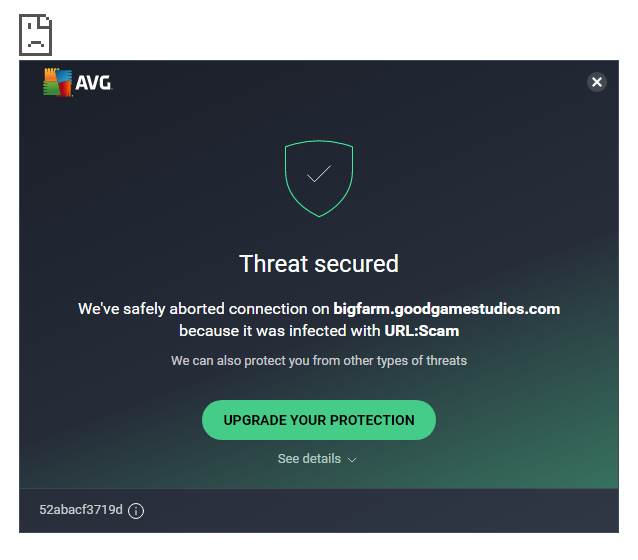The image size is (638, 560).
Task: Click "We can also protect you" text
Action: point(319,360)
